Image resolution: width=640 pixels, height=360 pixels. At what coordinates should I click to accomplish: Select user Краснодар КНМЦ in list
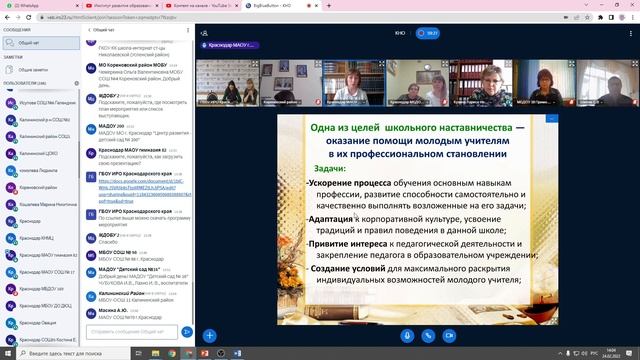coord(41,238)
